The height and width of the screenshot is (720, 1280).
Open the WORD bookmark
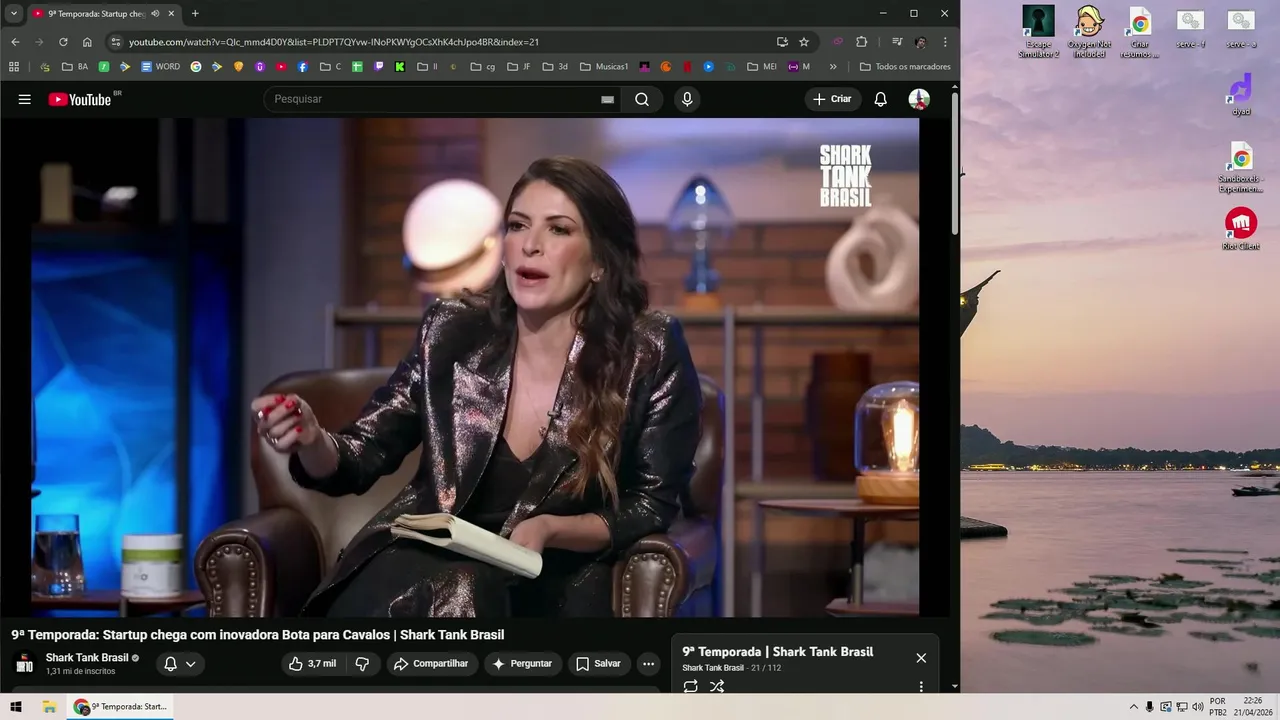[x=160, y=67]
